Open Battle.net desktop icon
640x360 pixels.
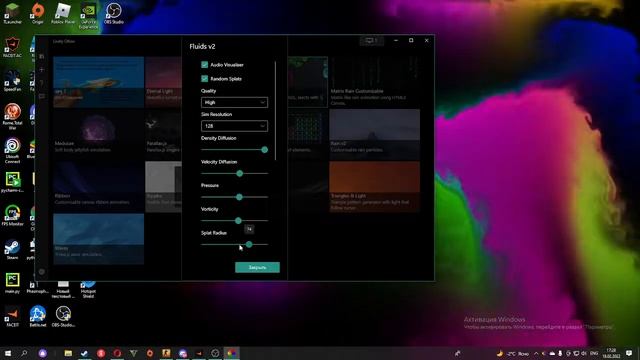(x=38, y=317)
